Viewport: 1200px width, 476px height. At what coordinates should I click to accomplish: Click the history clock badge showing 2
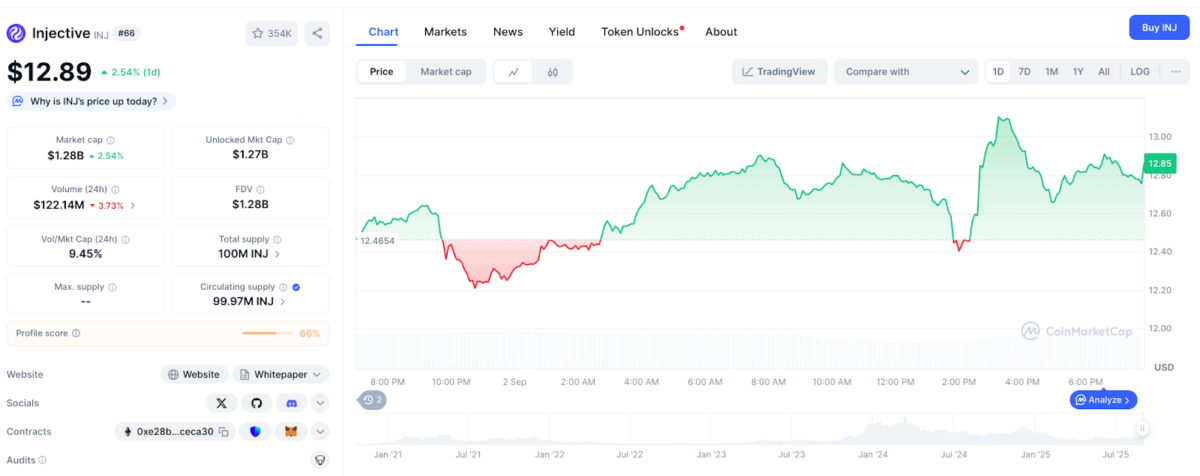pos(372,400)
